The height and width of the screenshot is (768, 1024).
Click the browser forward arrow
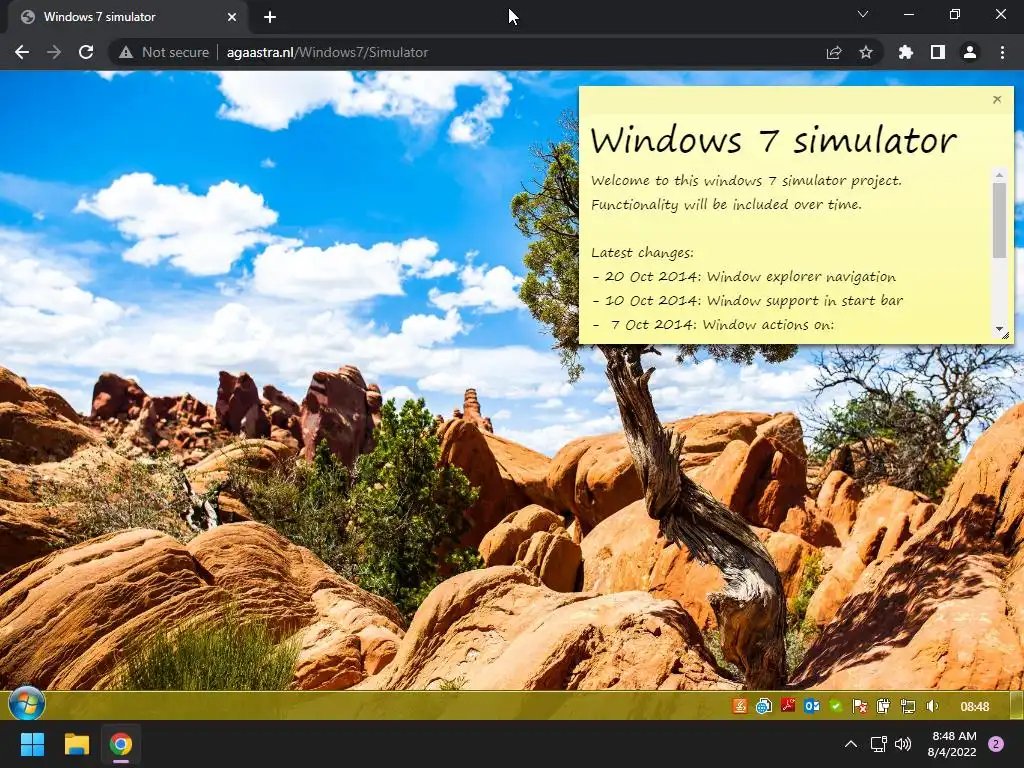(54, 52)
